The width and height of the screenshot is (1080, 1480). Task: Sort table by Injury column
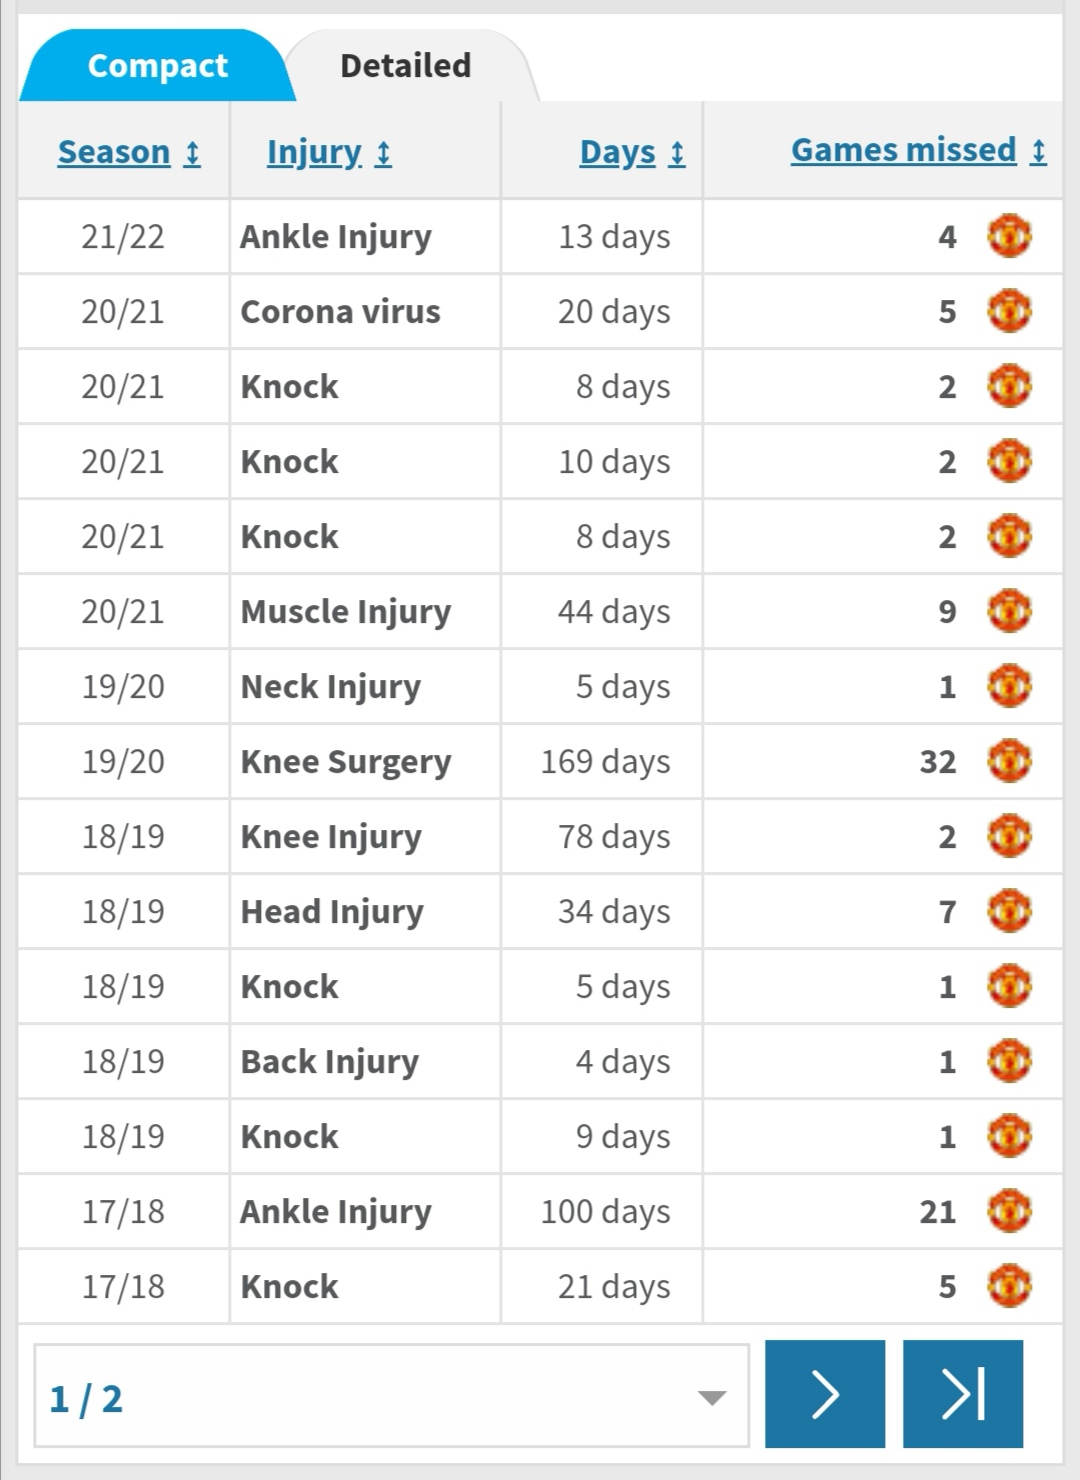(329, 152)
